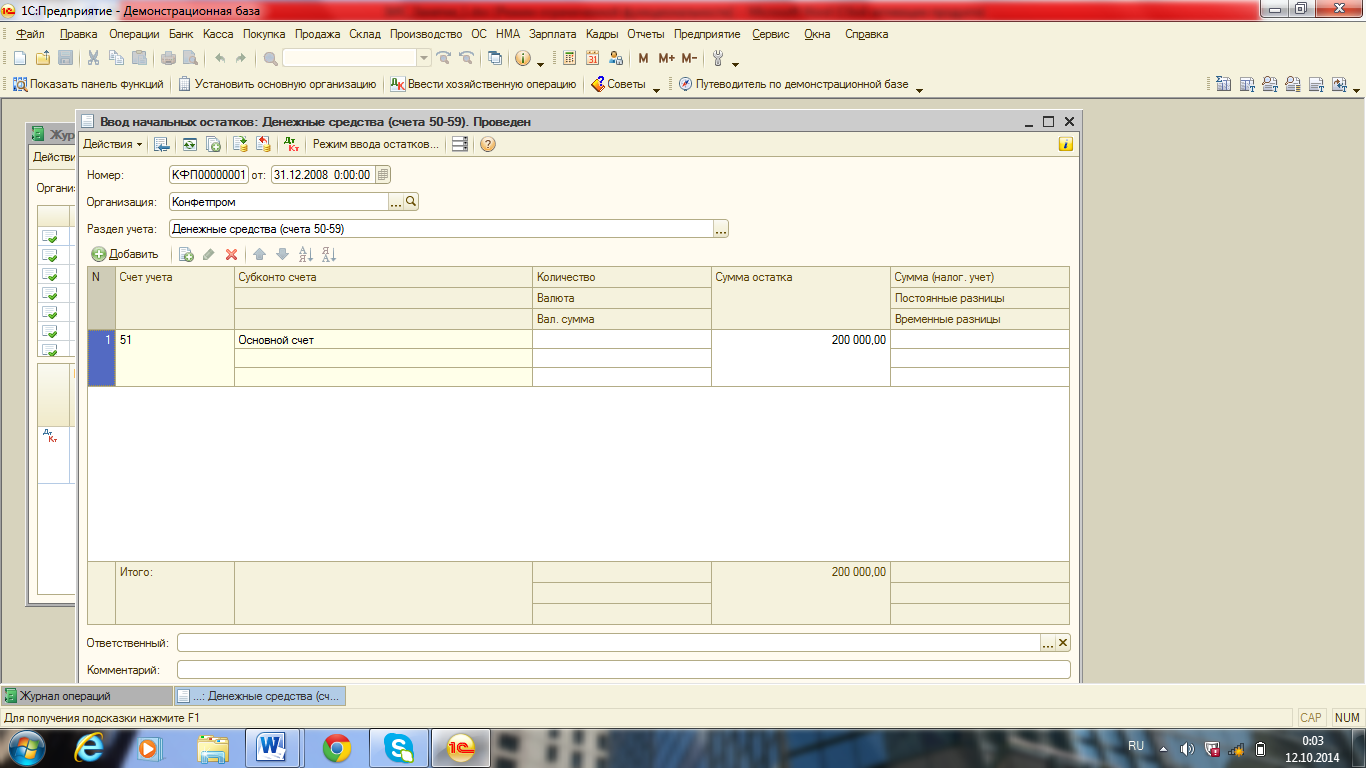Print using the main toolbar printer icon
This screenshot has height=768, width=1366.
click(167, 58)
